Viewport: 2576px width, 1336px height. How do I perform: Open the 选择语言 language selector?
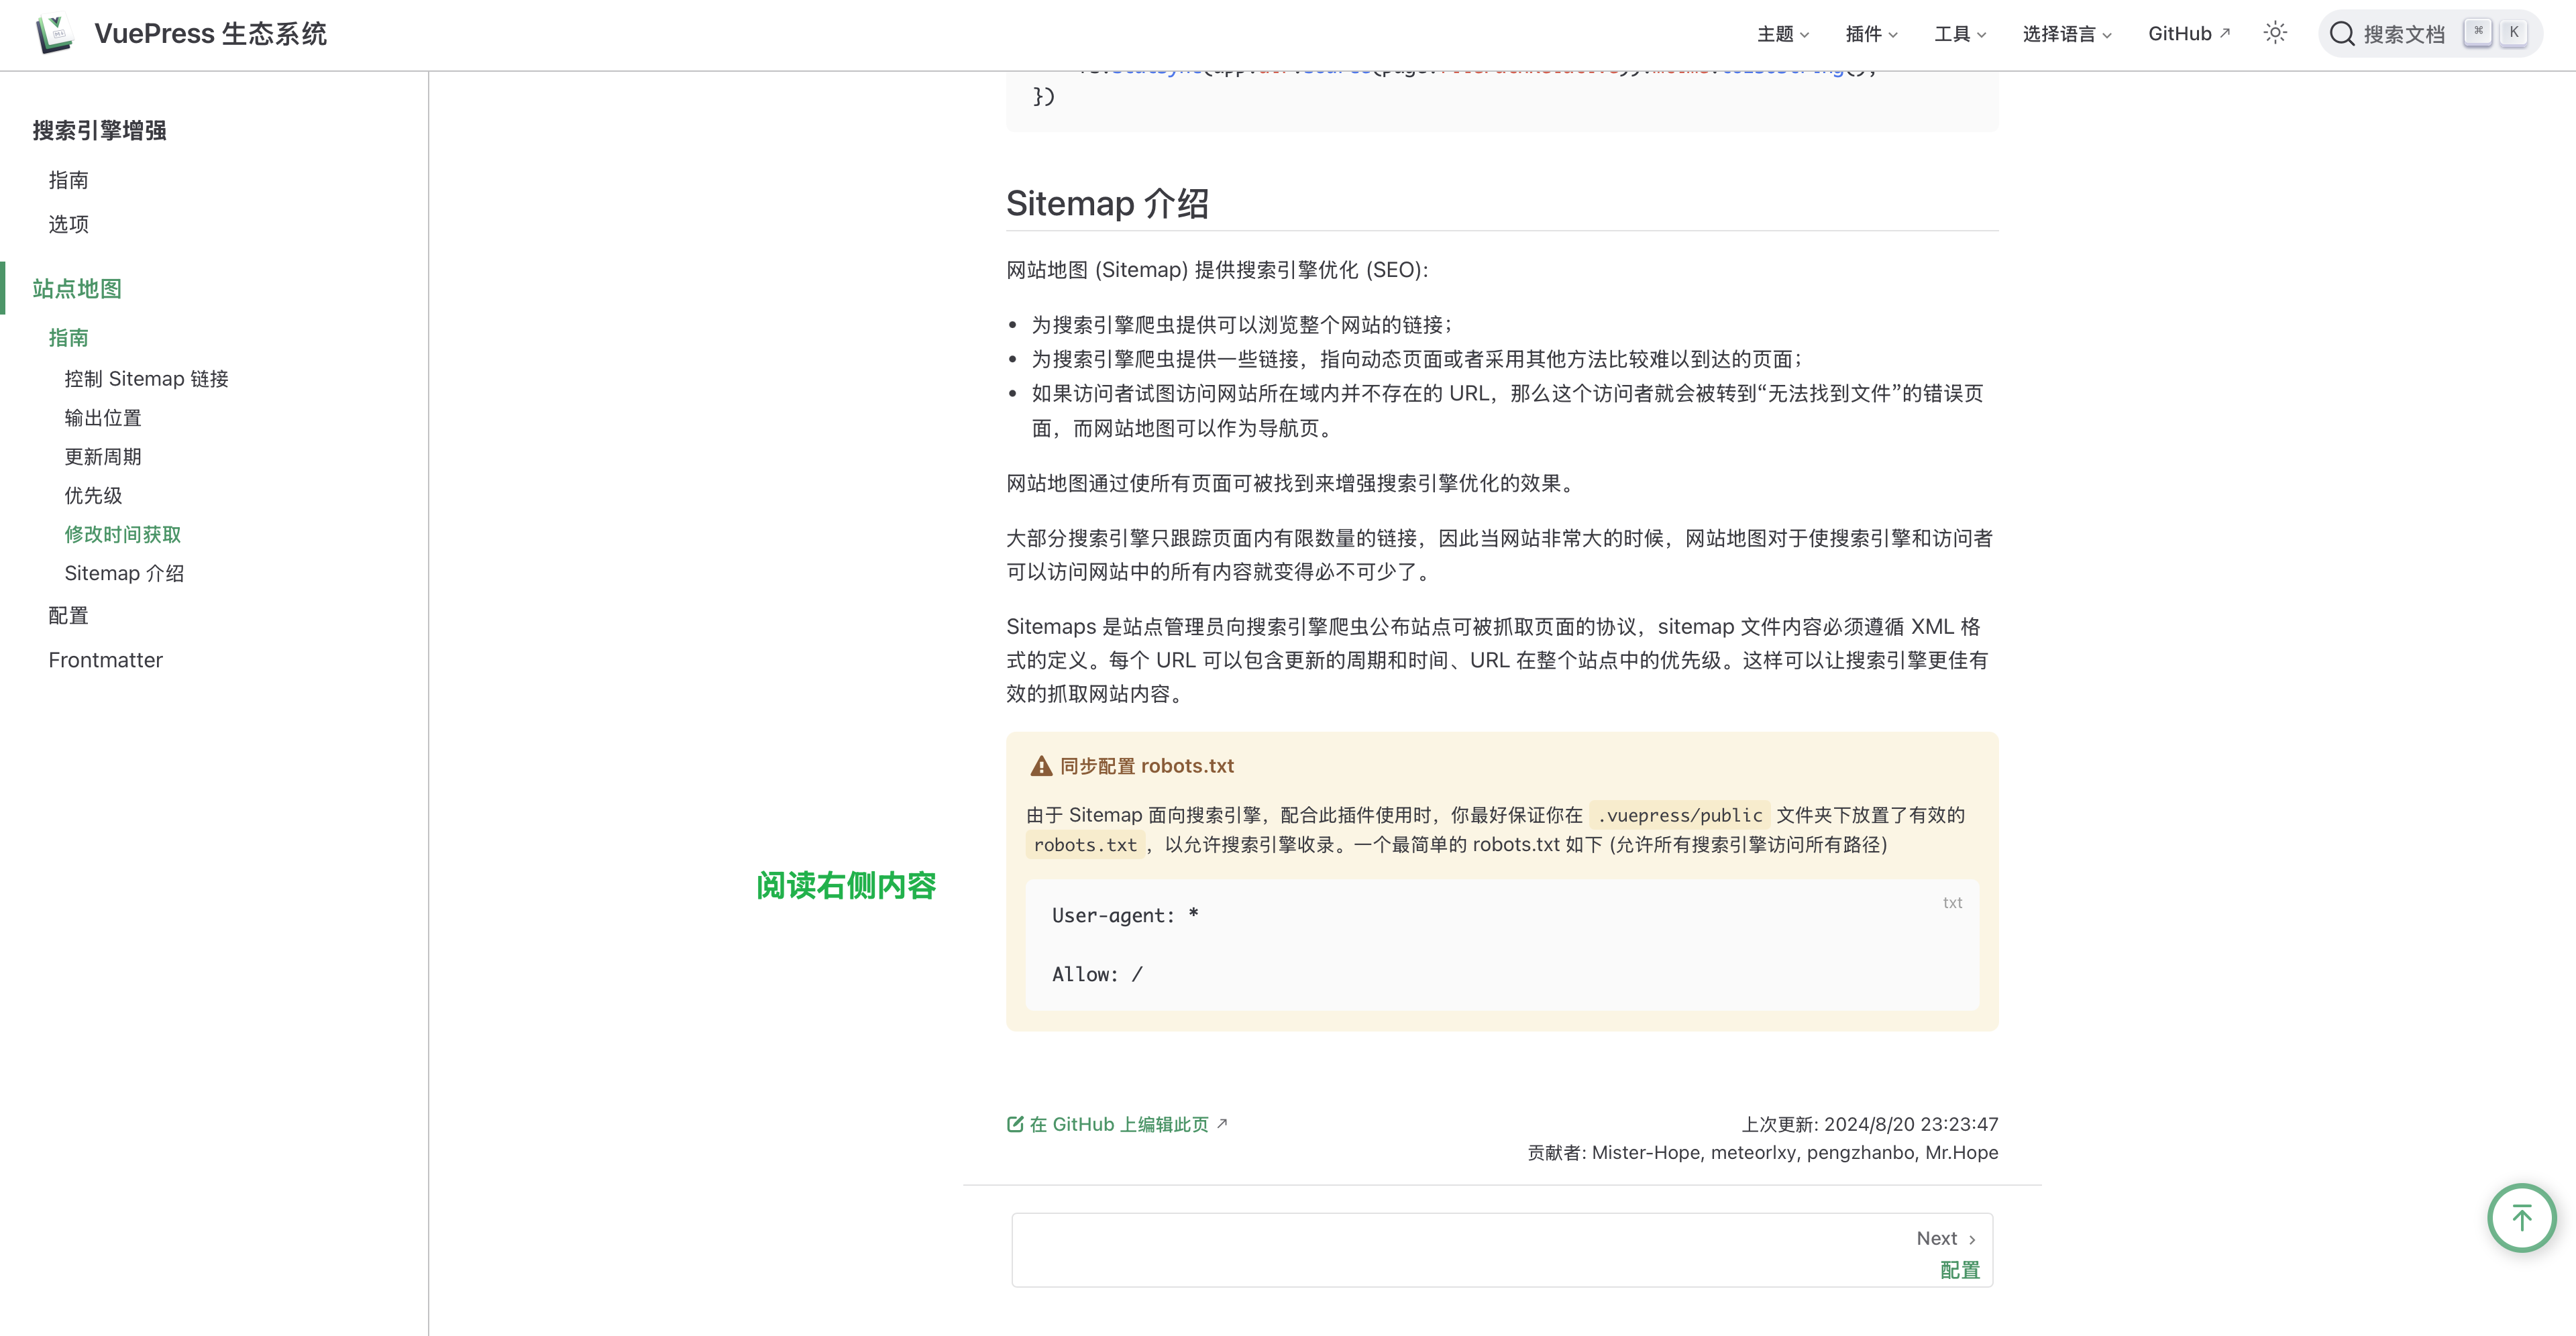[2066, 34]
